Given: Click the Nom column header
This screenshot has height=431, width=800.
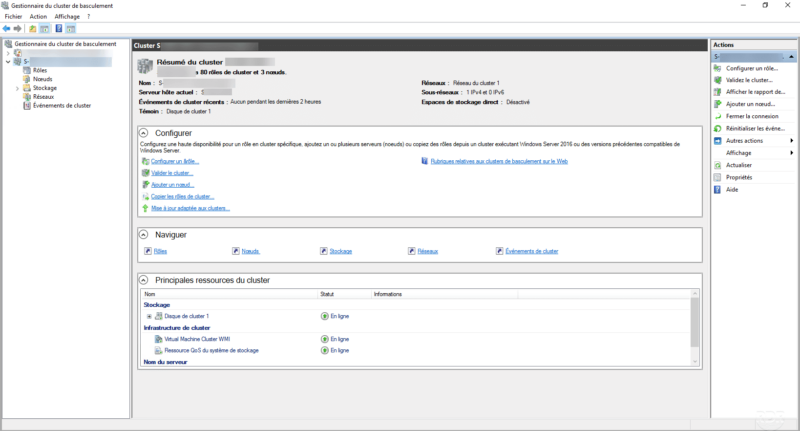Looking at the screenshot, I should [229, 294].
